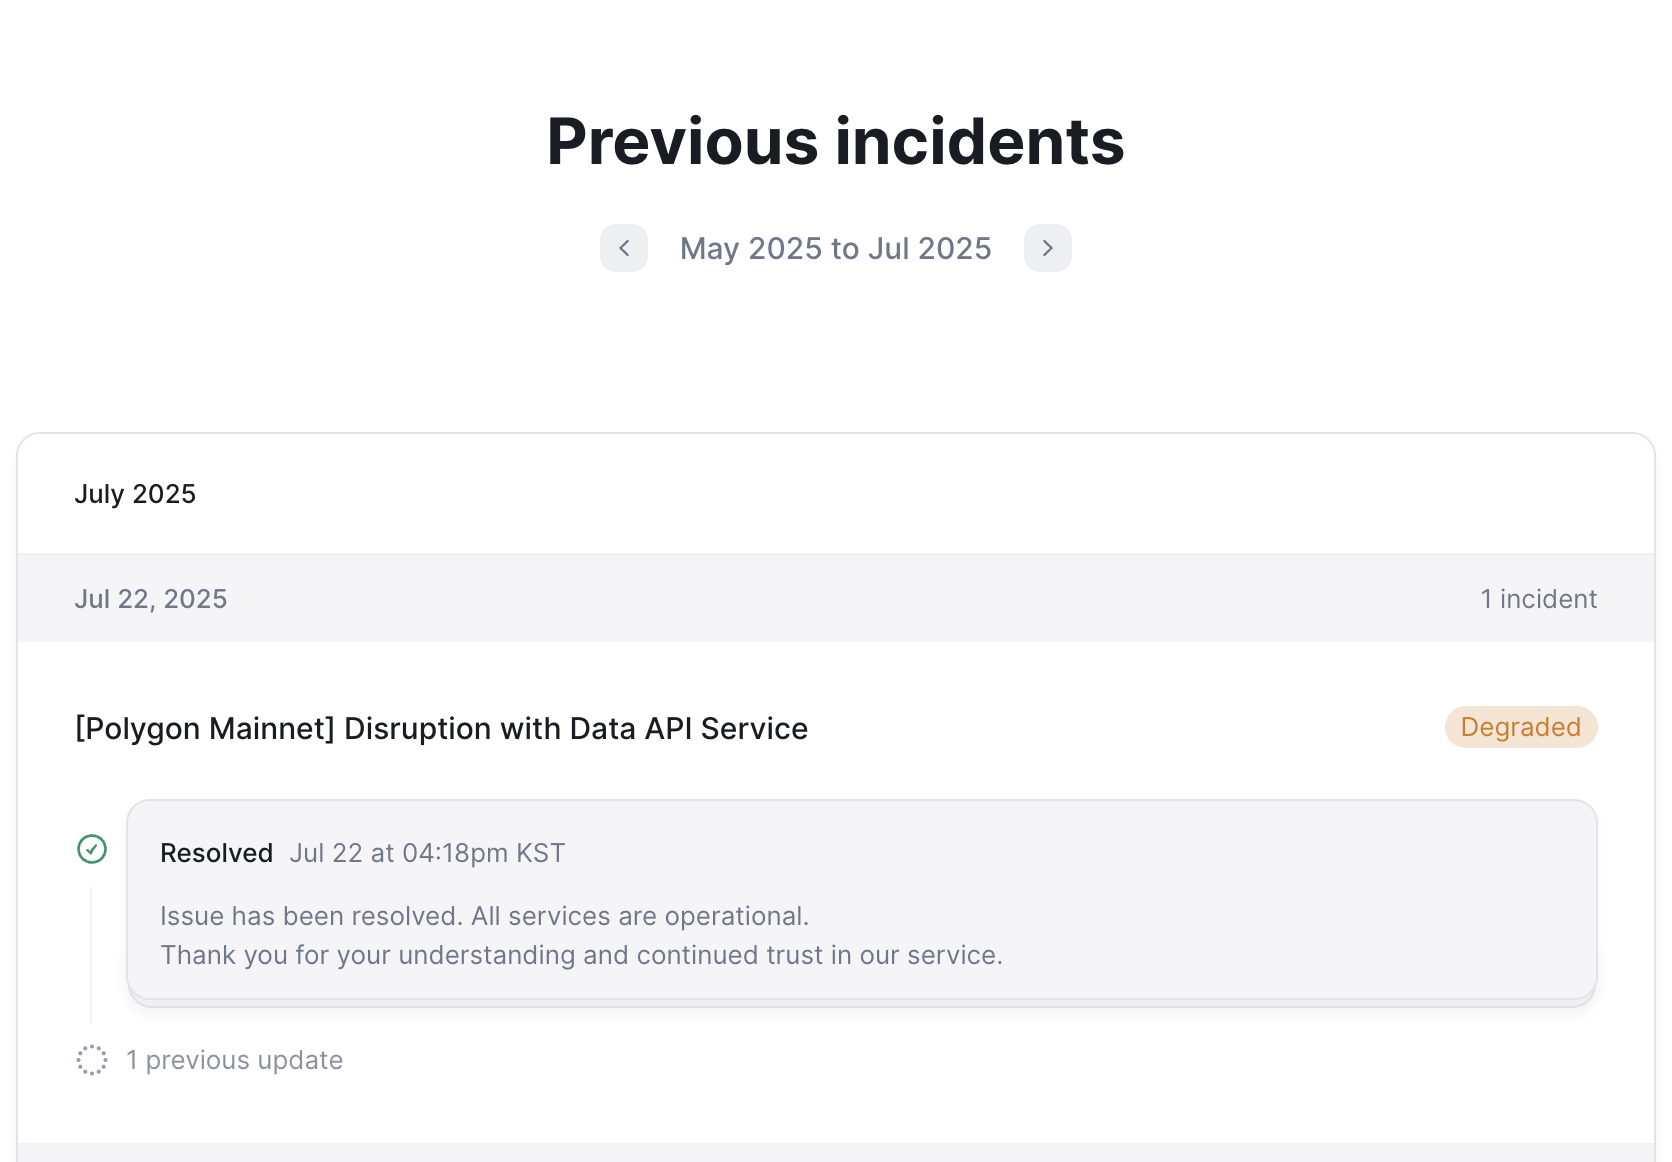Viewport: 1672px width, 1162px height.
Task: Click the gray date row at page bottom
Action: click(x=835, y=1153)
